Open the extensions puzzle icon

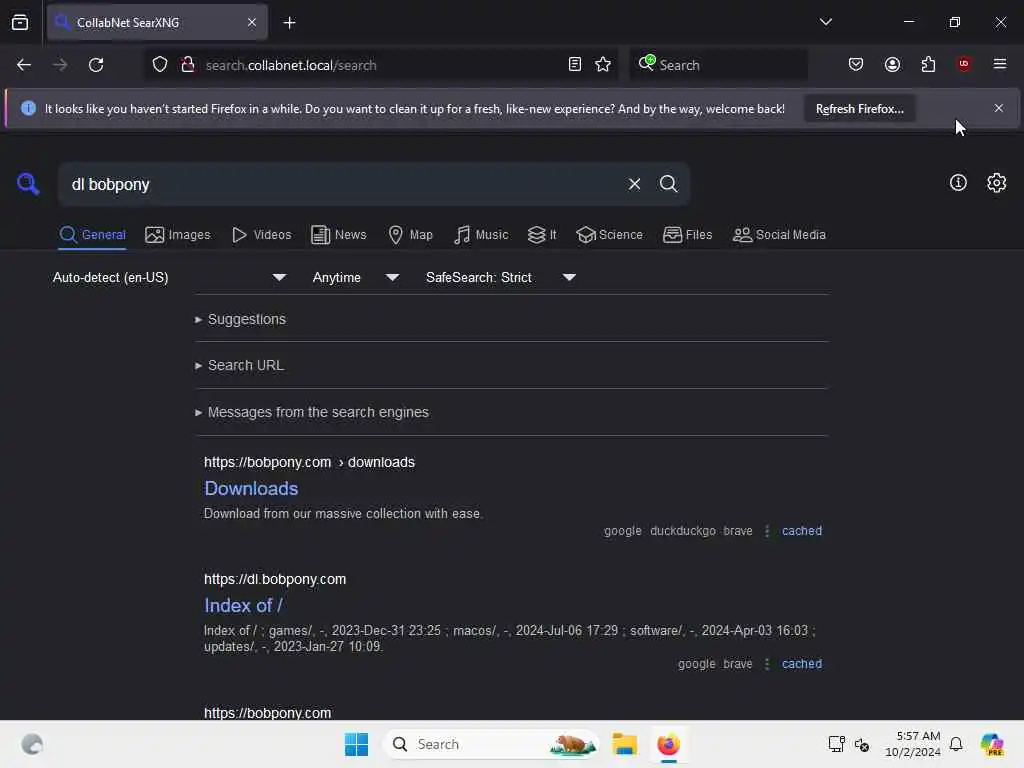(x=928, y=65)
